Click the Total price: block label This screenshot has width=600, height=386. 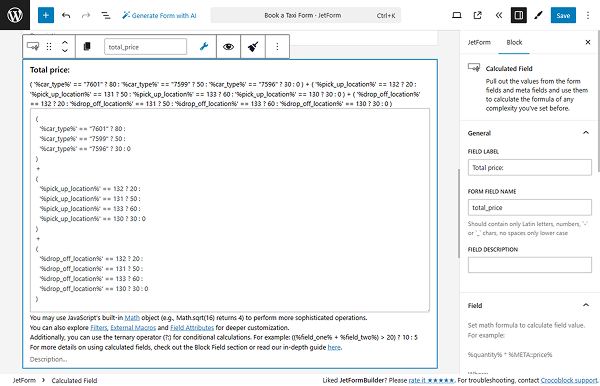(50, 70)
